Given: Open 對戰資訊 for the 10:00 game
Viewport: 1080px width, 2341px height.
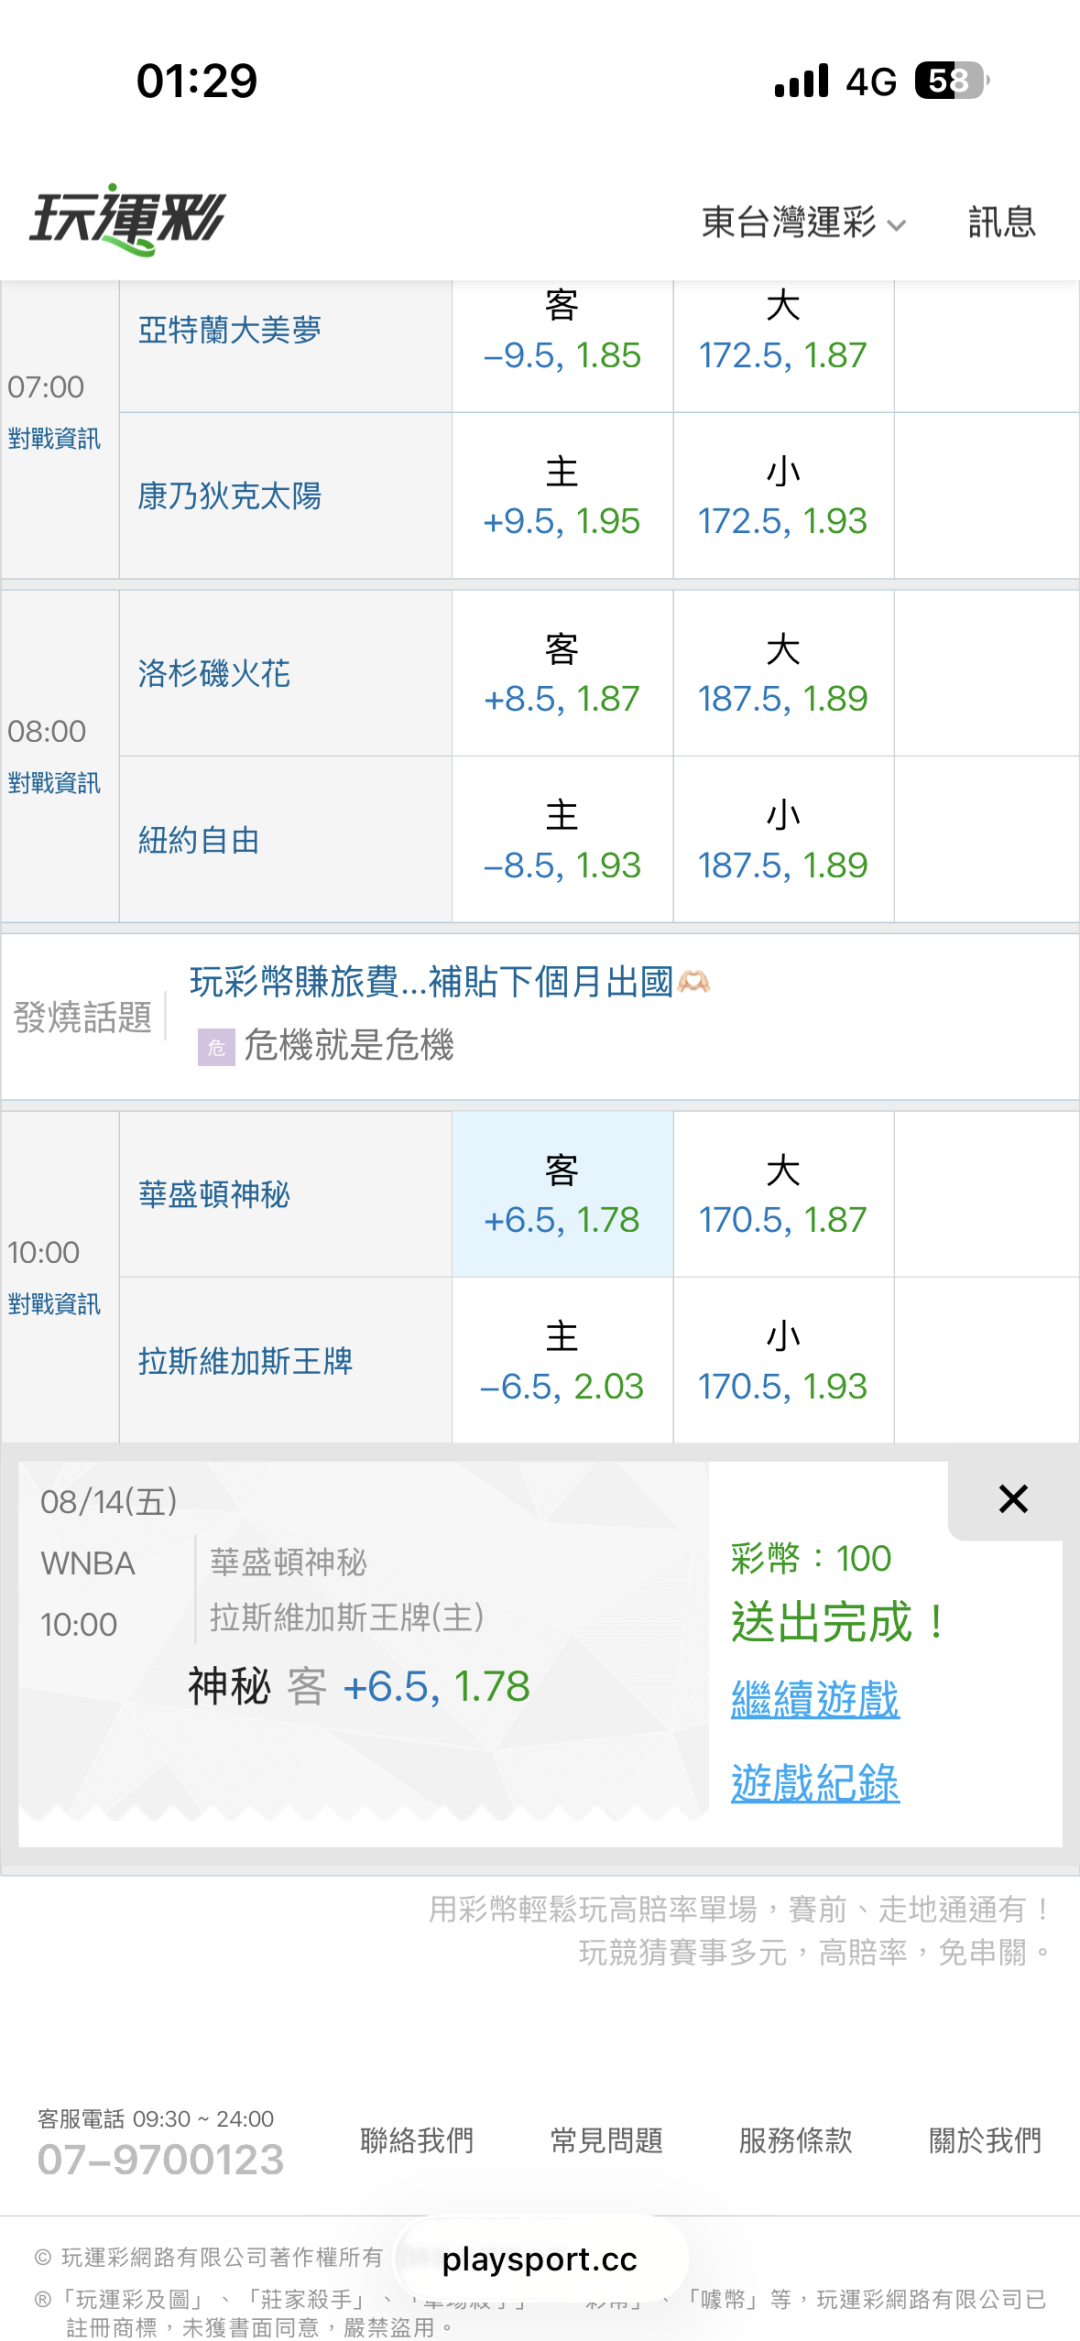Looking at the screenshot, I should [54, 1304].
